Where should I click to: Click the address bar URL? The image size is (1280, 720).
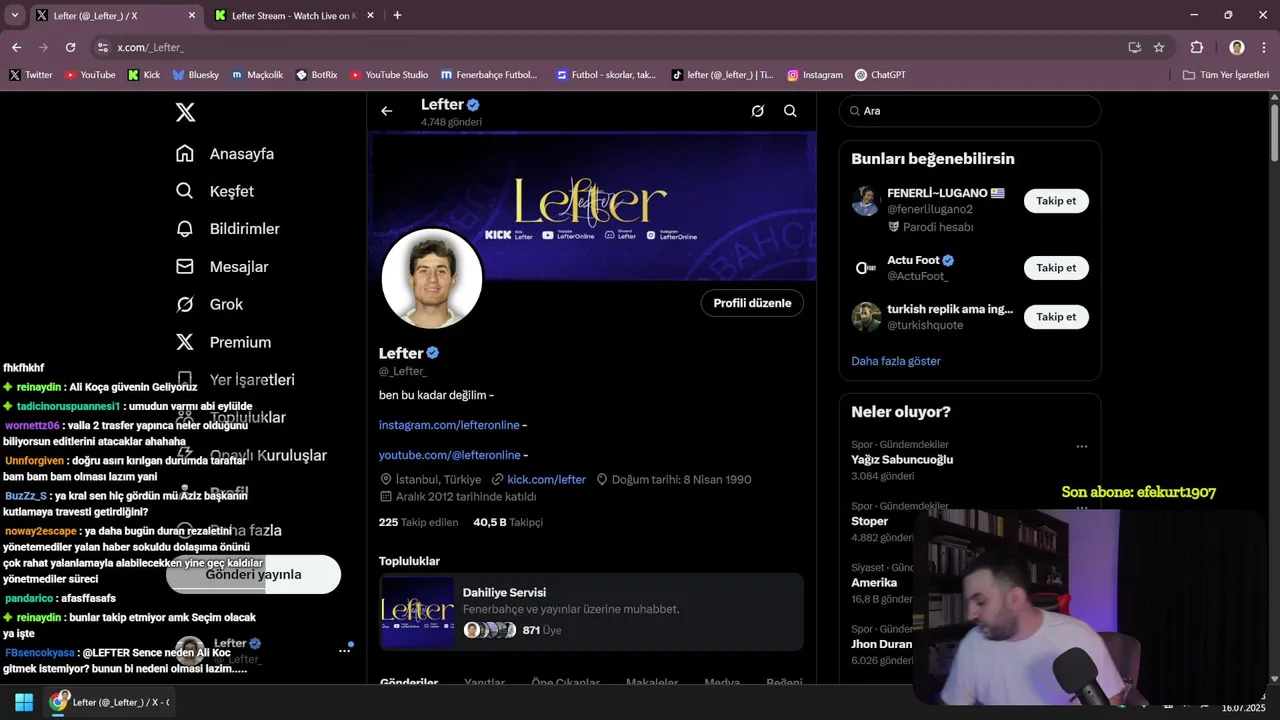click(150, 47)
